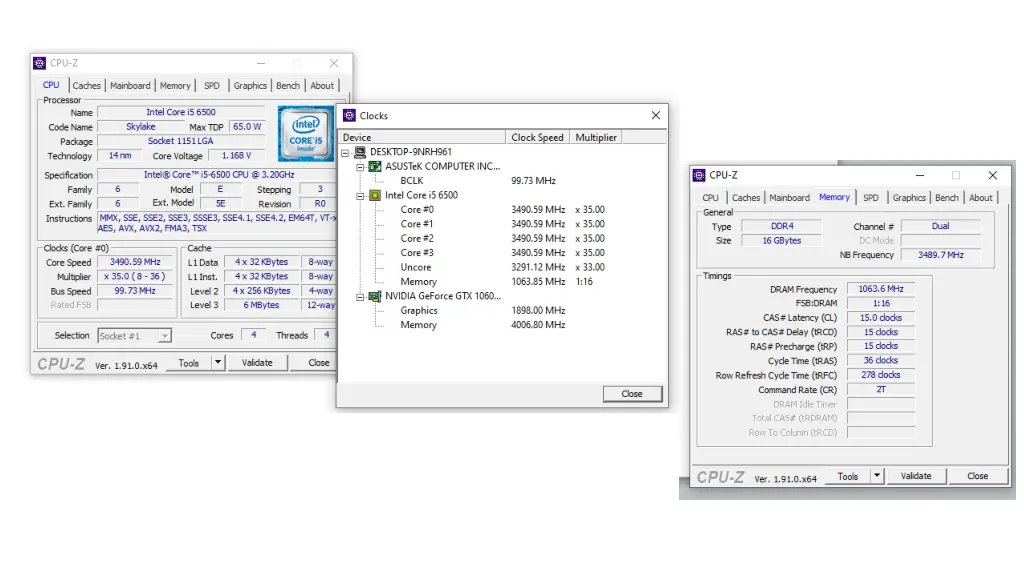Collapse the Intel Core i5 6500 tree node
The image size is (1024, 576).
point(360,196)
